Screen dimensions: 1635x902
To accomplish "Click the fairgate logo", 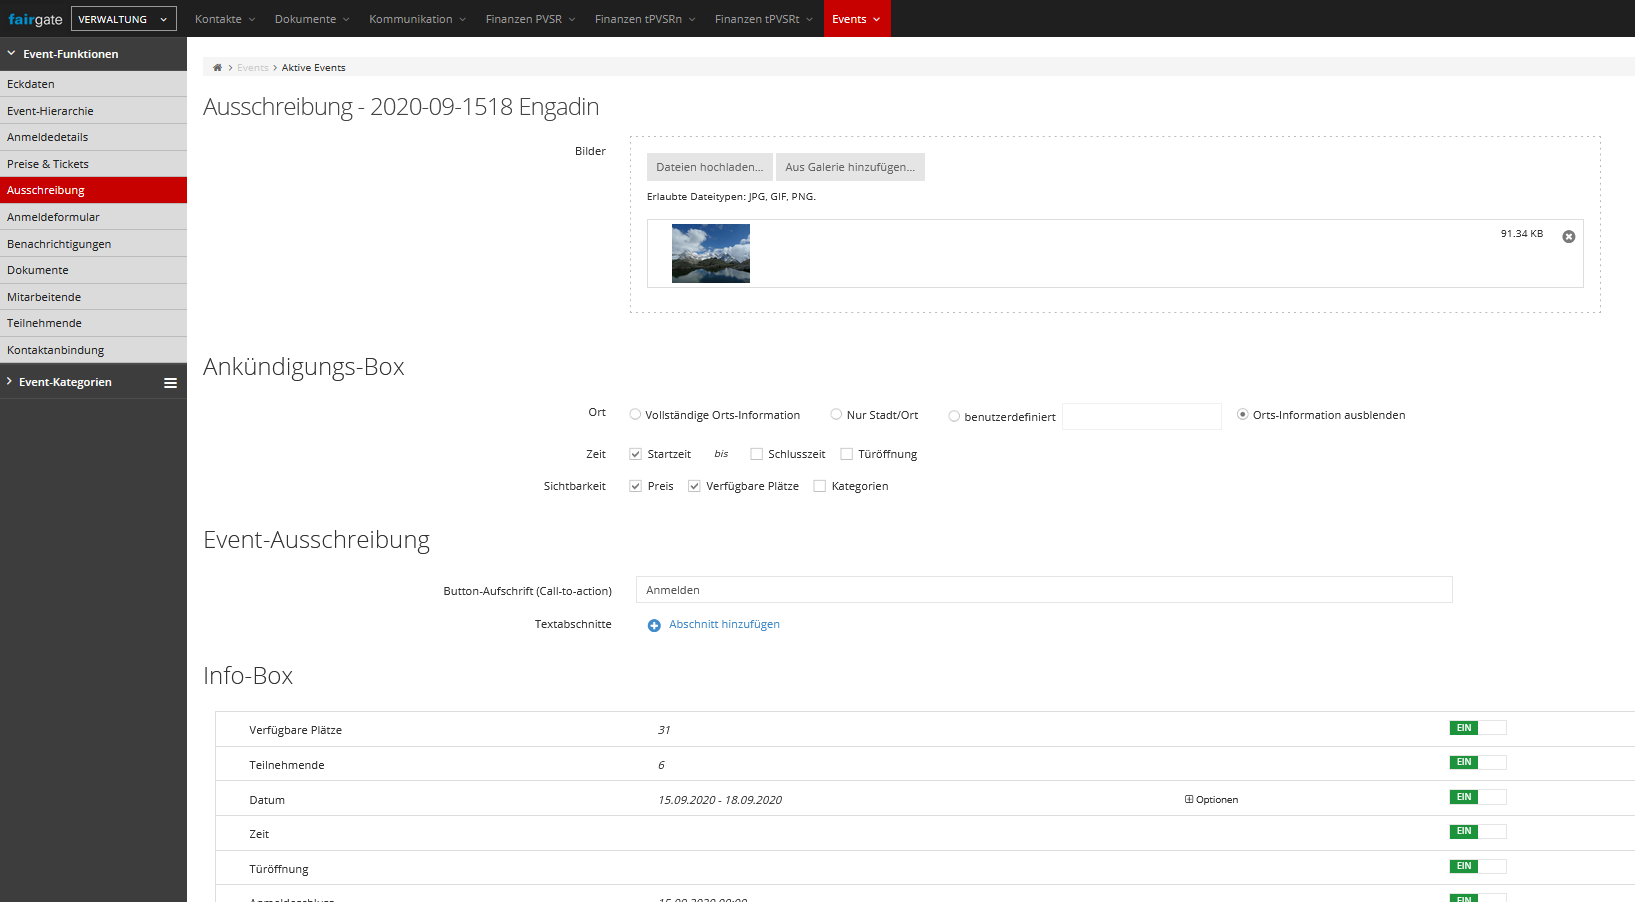I will point(35,19).
